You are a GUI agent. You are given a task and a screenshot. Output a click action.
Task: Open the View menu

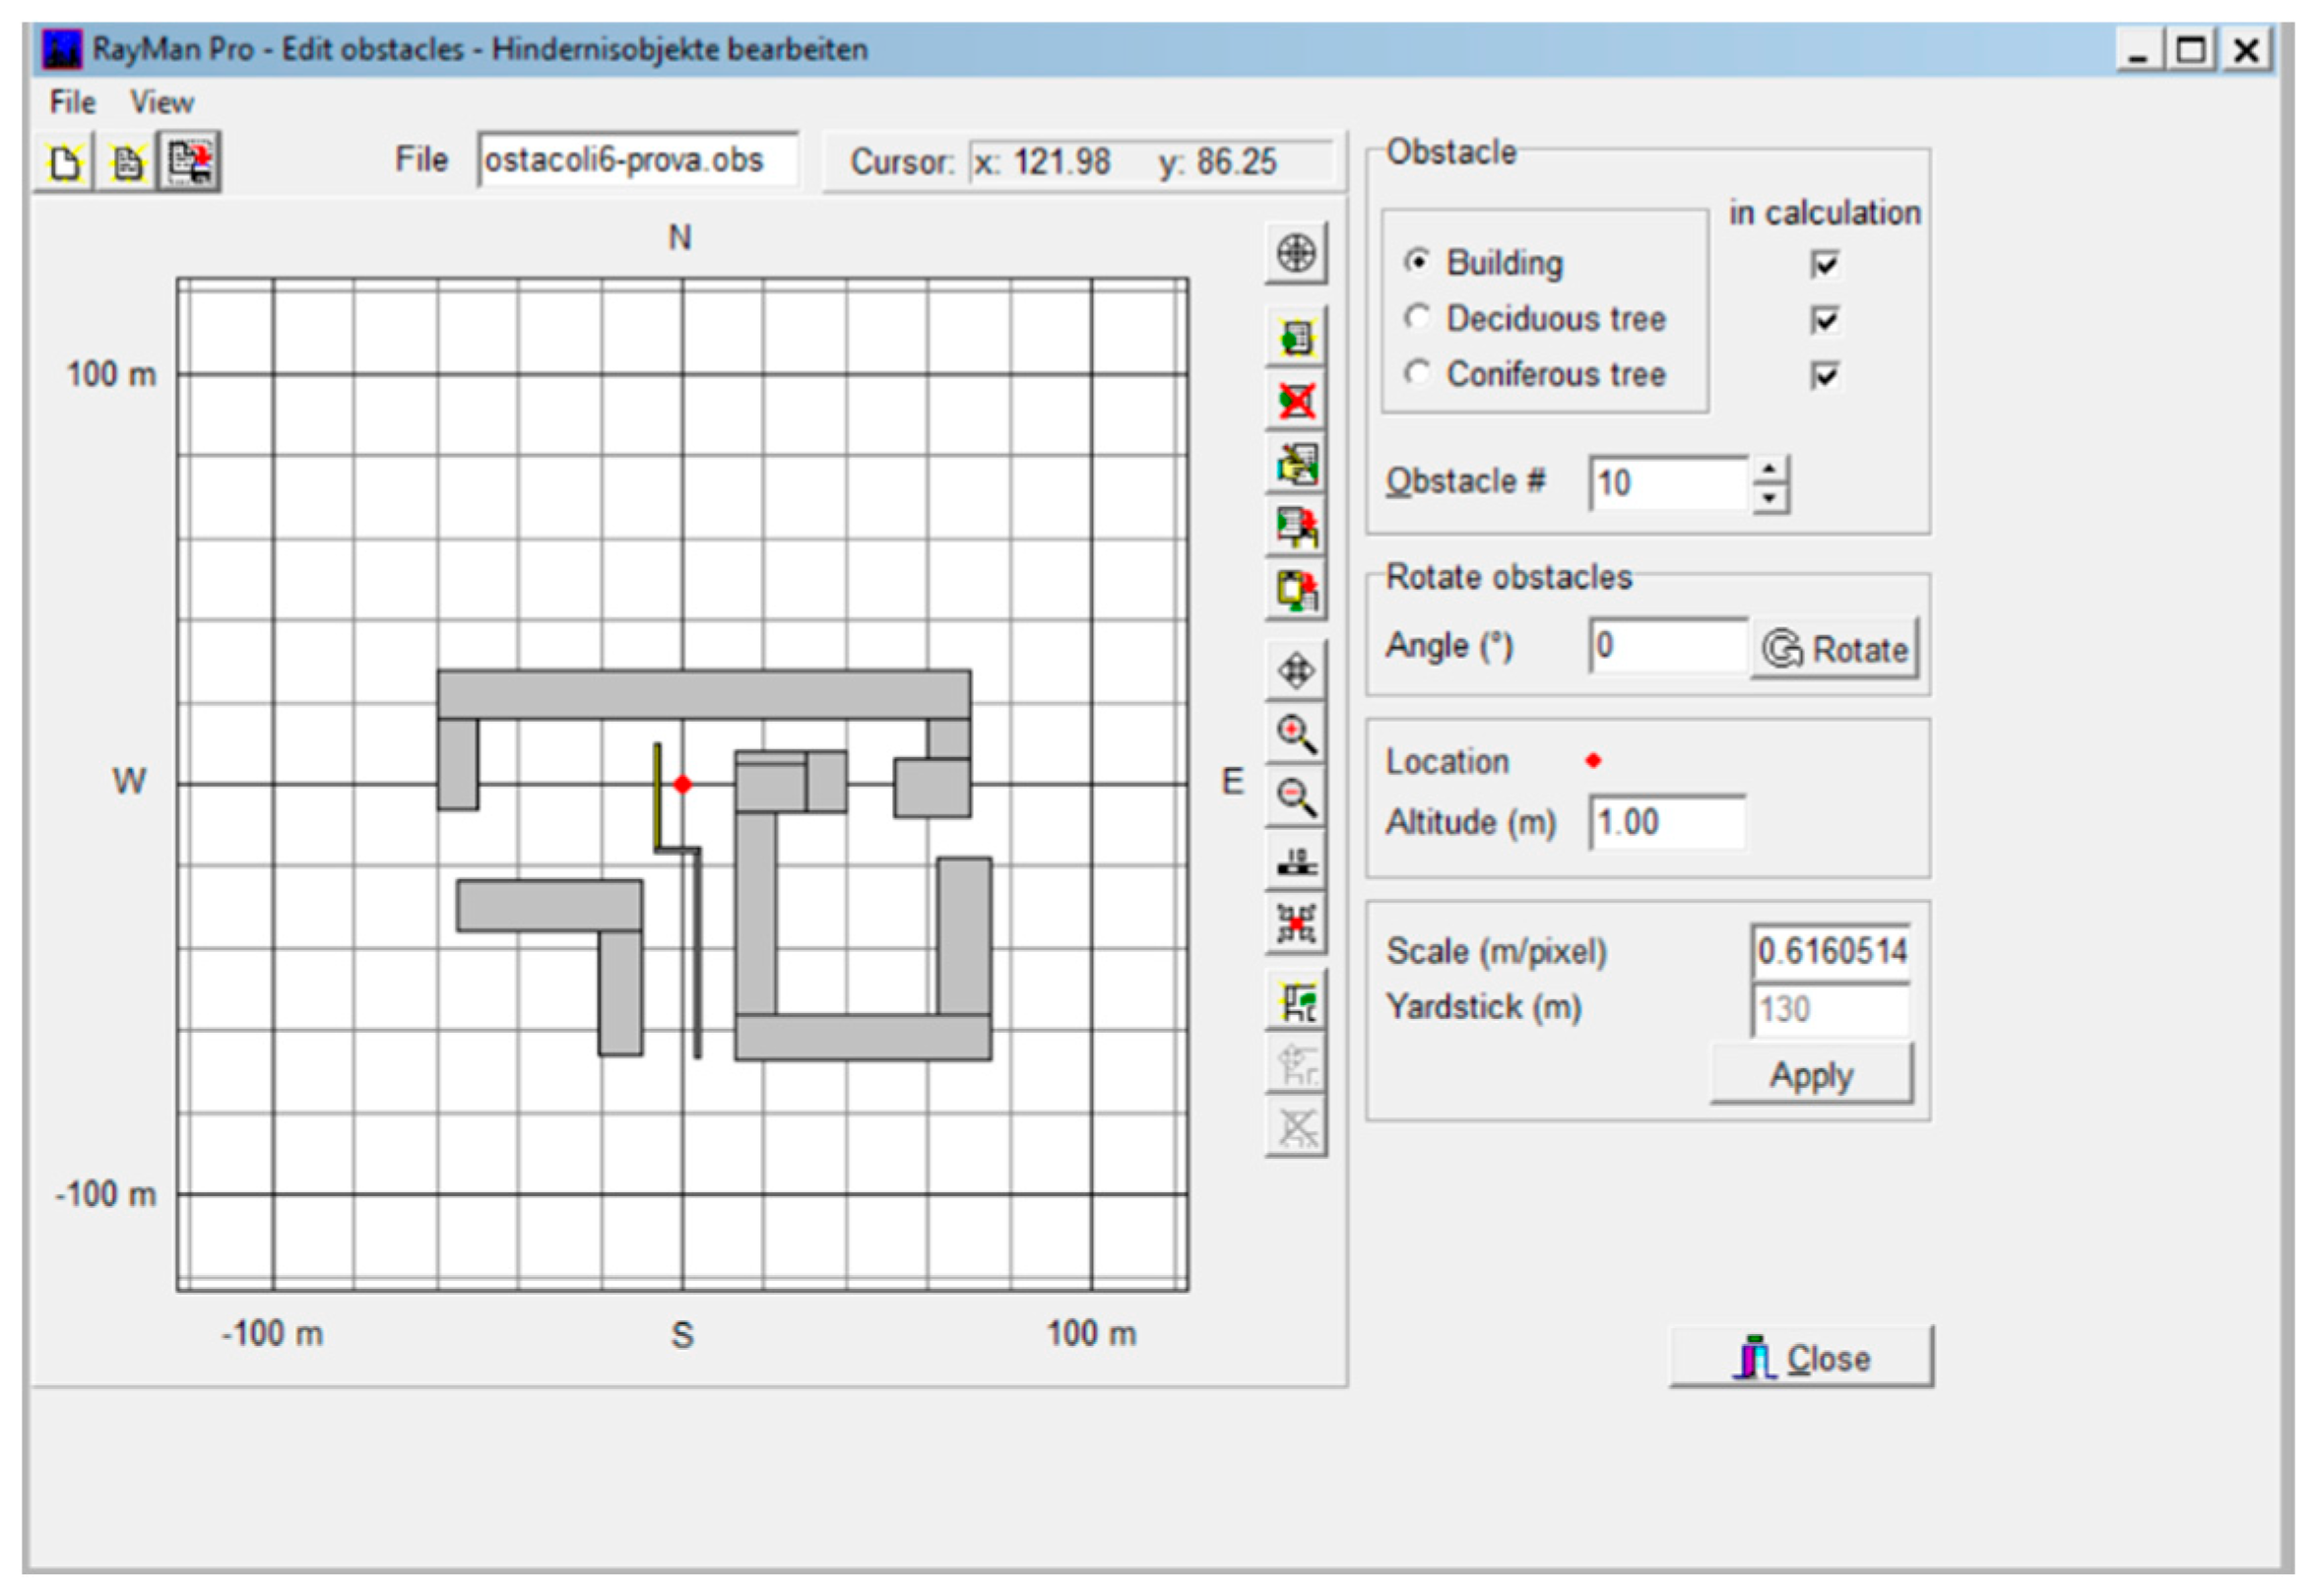point(161,102)
